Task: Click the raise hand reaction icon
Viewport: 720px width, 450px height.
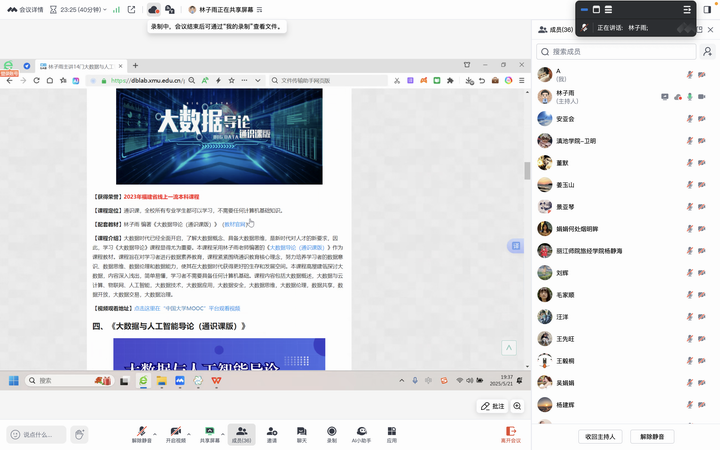Action: click(x=79, y=434)
